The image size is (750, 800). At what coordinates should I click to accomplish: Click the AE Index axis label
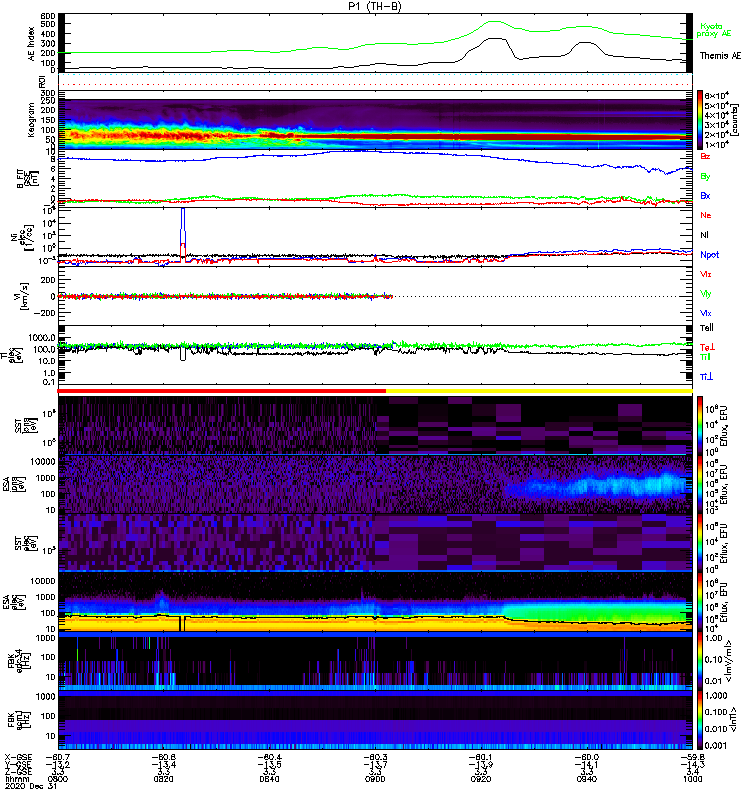pyautogui.click(x=32, y=44)
